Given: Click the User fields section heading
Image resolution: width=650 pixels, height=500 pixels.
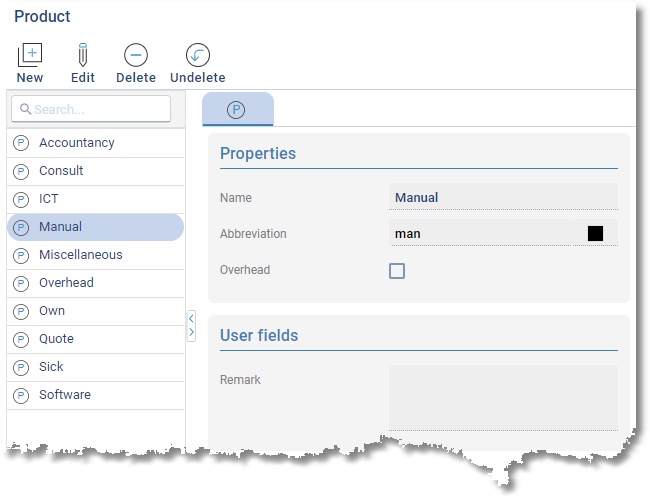Looking at the screenshot, I should (259, 335).
